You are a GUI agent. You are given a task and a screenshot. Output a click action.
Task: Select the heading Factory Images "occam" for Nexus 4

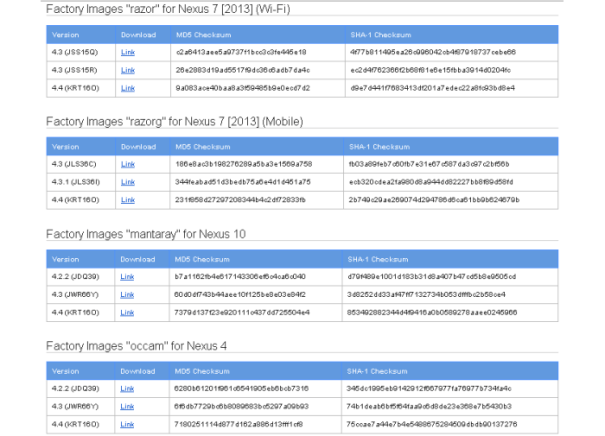(136, 346)
